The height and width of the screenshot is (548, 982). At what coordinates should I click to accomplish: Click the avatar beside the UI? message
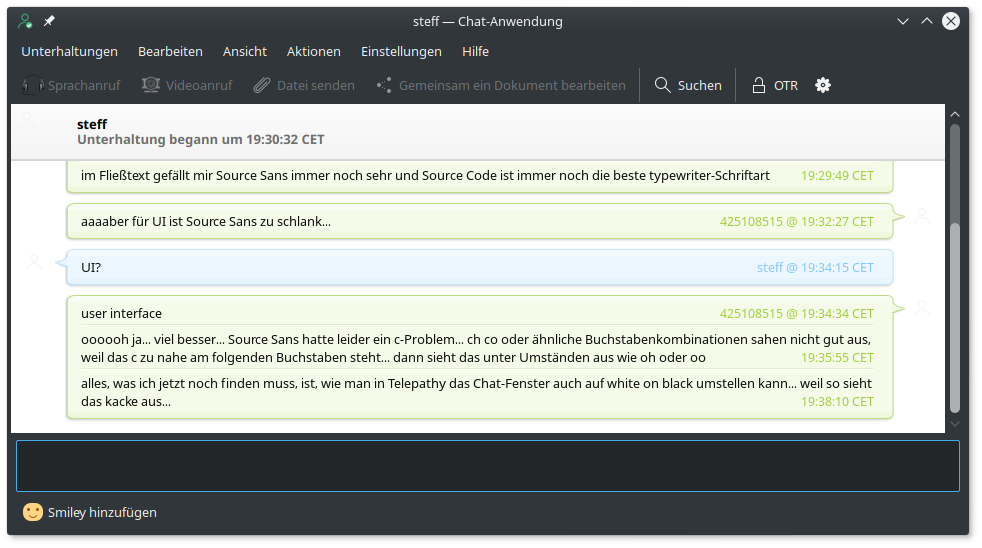(x=34, y=262)
